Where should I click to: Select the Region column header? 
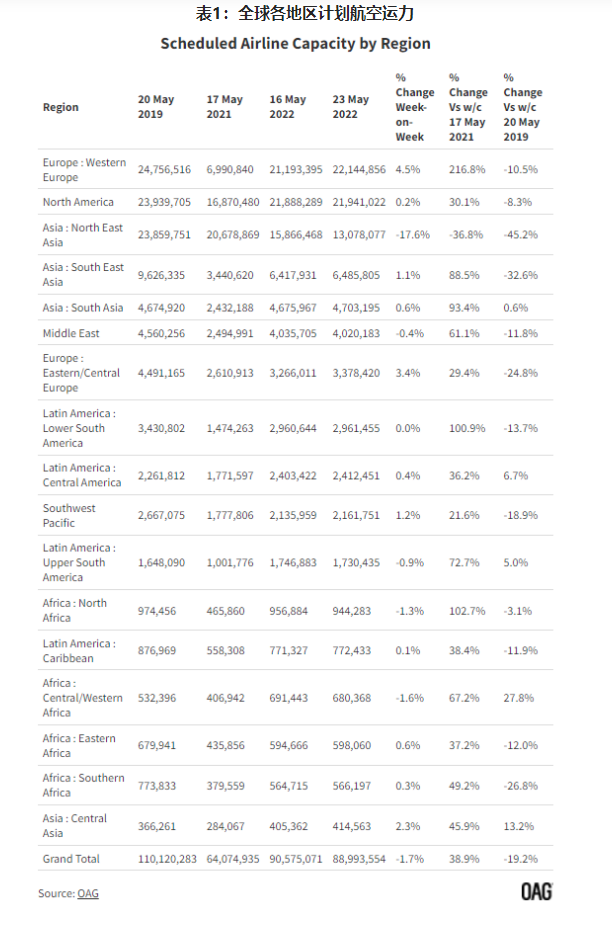pyautogui.click(x=60, y=107)
